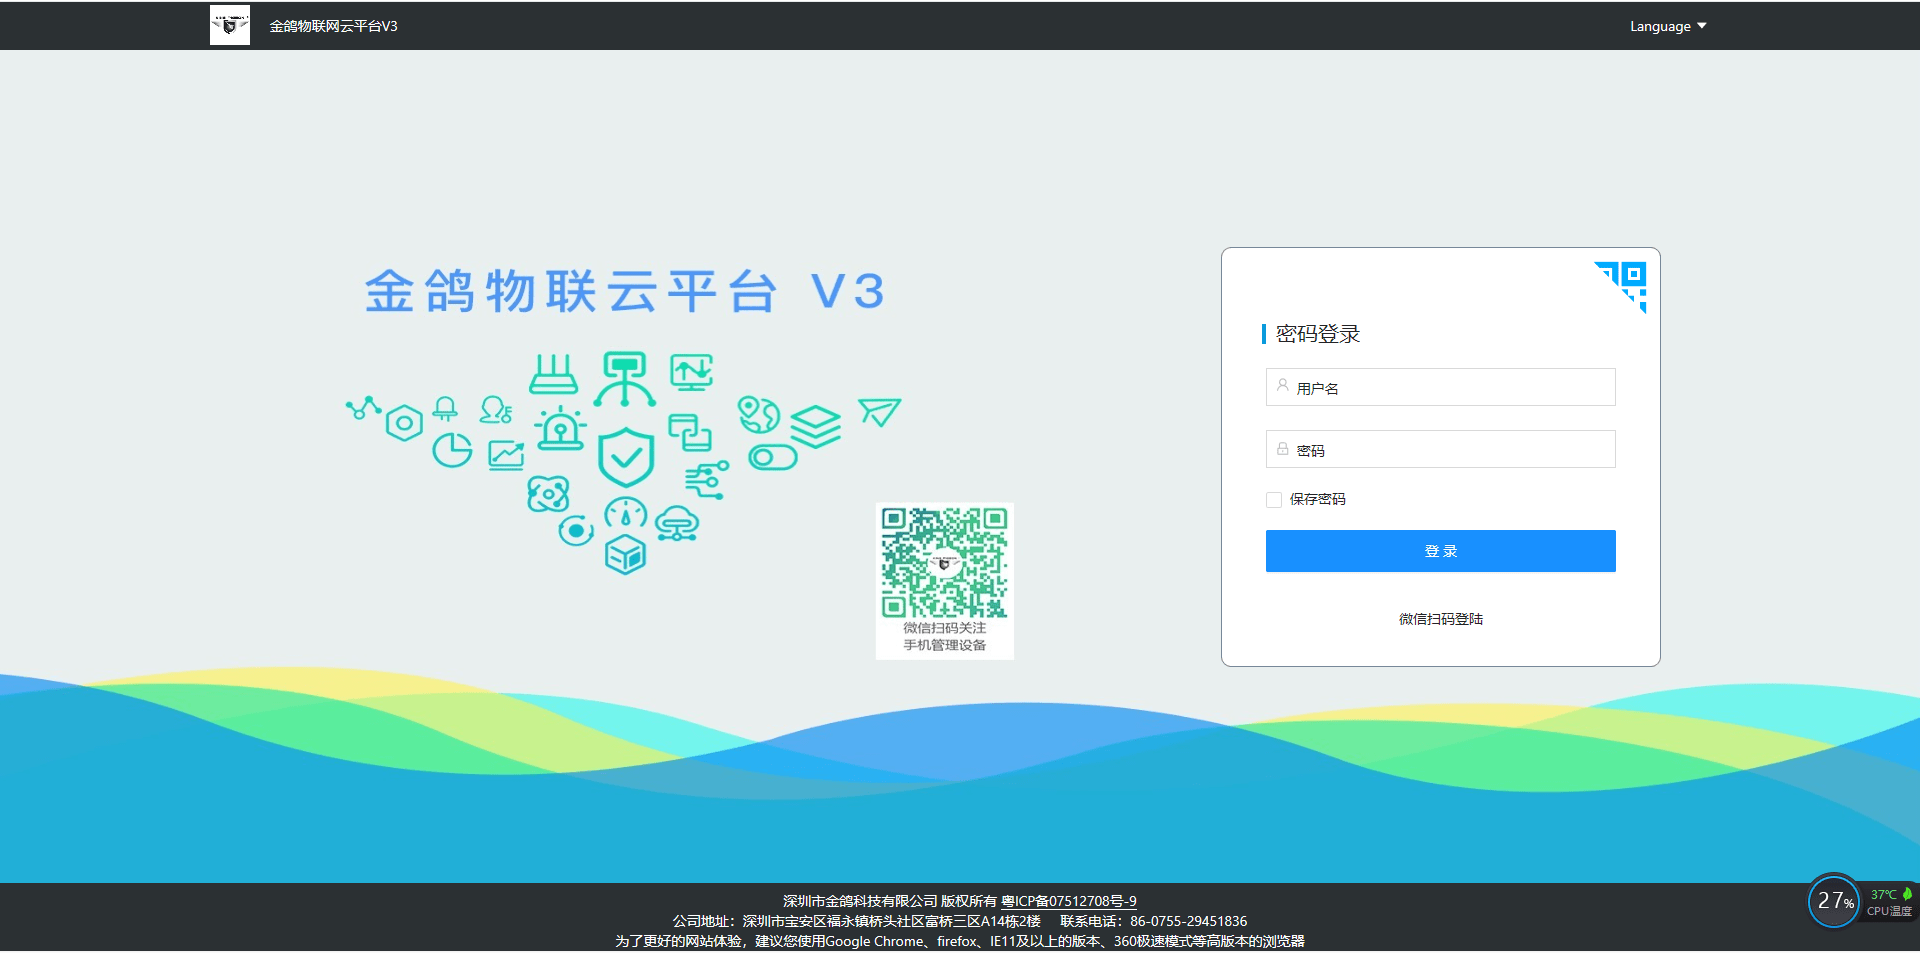The width and height of the screenshot is (1920, 953).
Task: Click the 密码登录 heading text
Action: [x=1317, y=334]
